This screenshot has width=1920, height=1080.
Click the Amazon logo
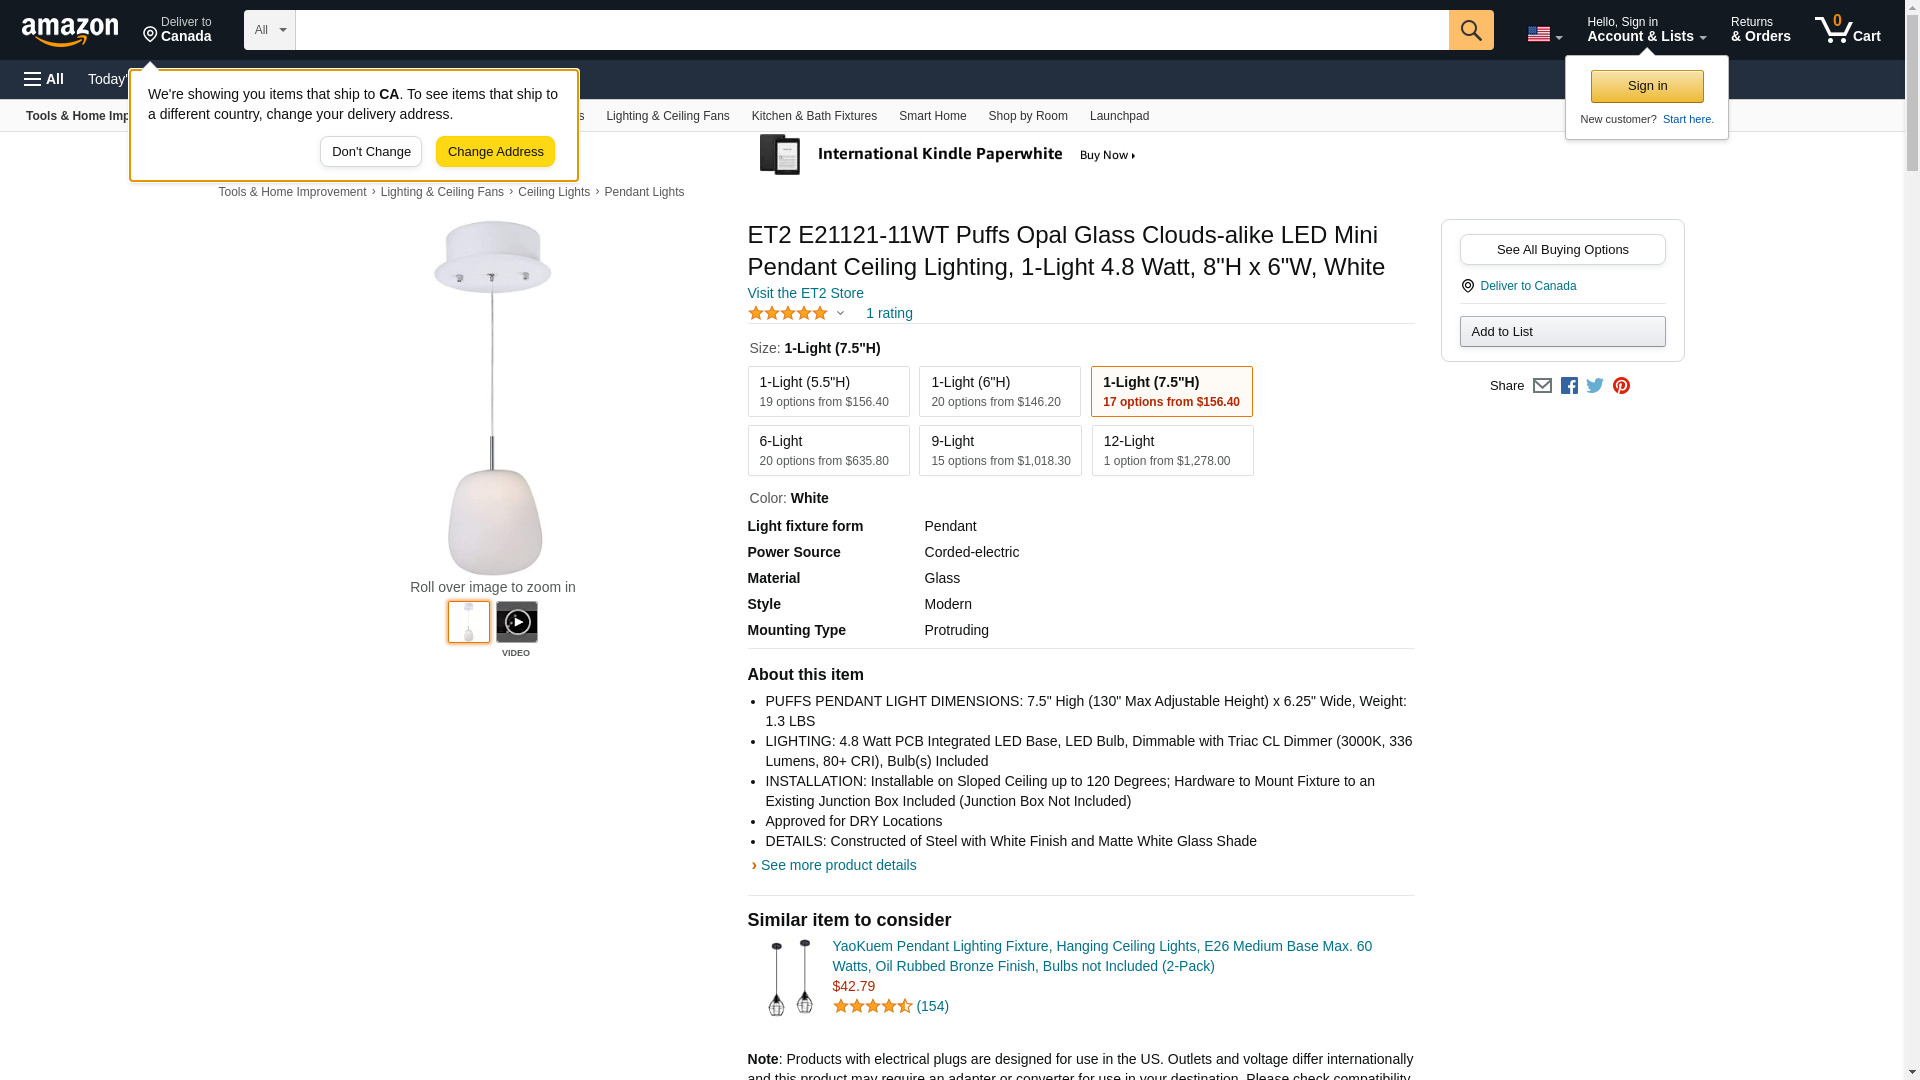70,31
